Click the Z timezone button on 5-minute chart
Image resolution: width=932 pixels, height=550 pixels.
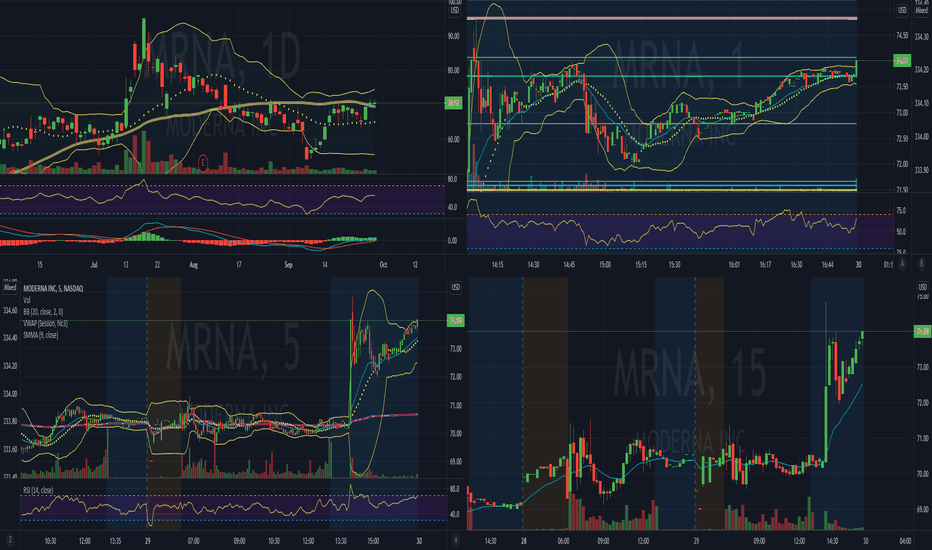(10, 540)
